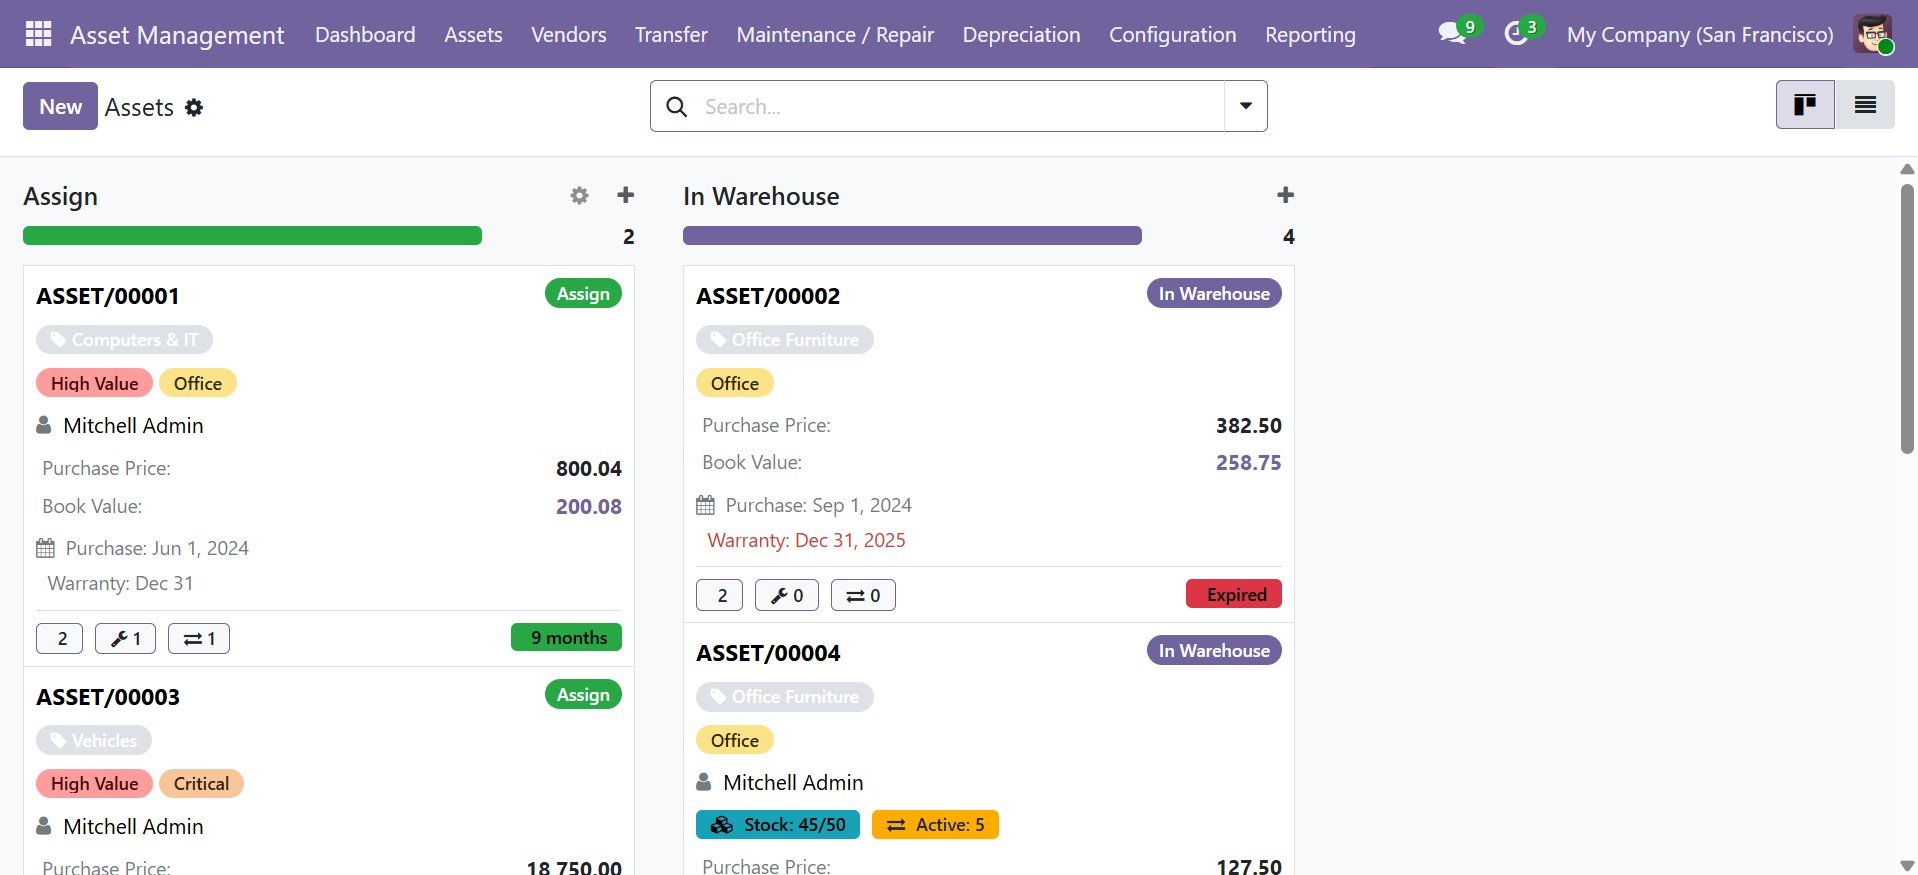Click calendar icon beside Purchase: Jun 1, 2024
The width and height of the screenshot is (1918, 875).
point(46,548)
